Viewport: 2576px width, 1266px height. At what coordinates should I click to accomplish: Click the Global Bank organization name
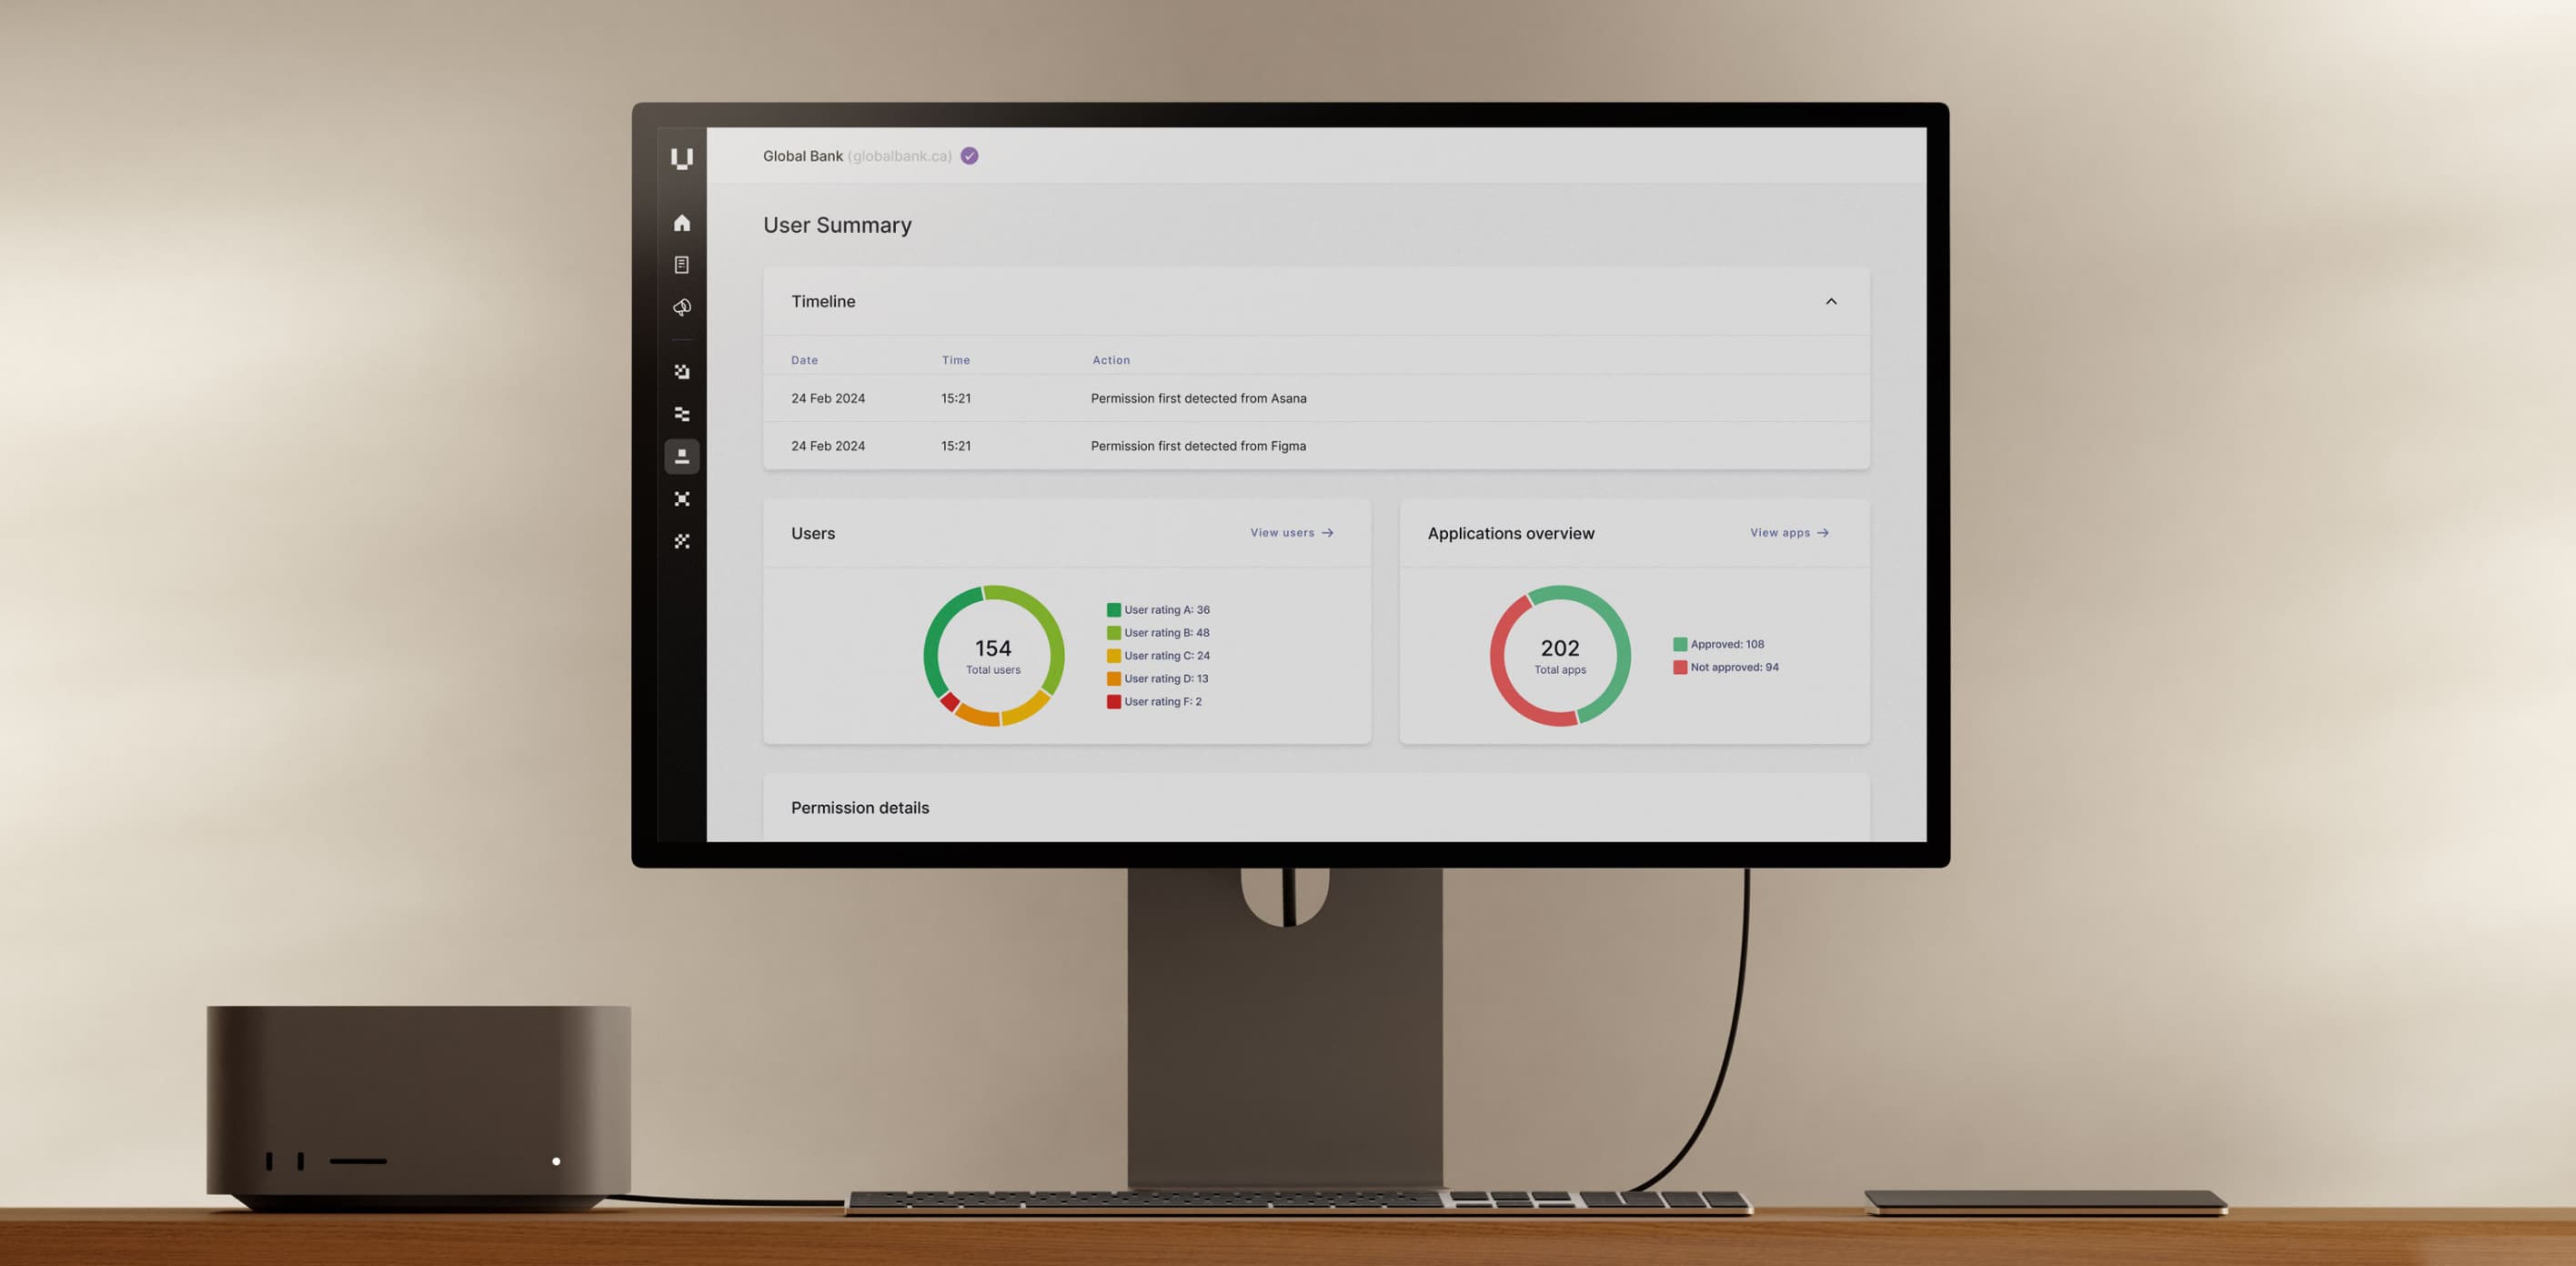(802, 156)
